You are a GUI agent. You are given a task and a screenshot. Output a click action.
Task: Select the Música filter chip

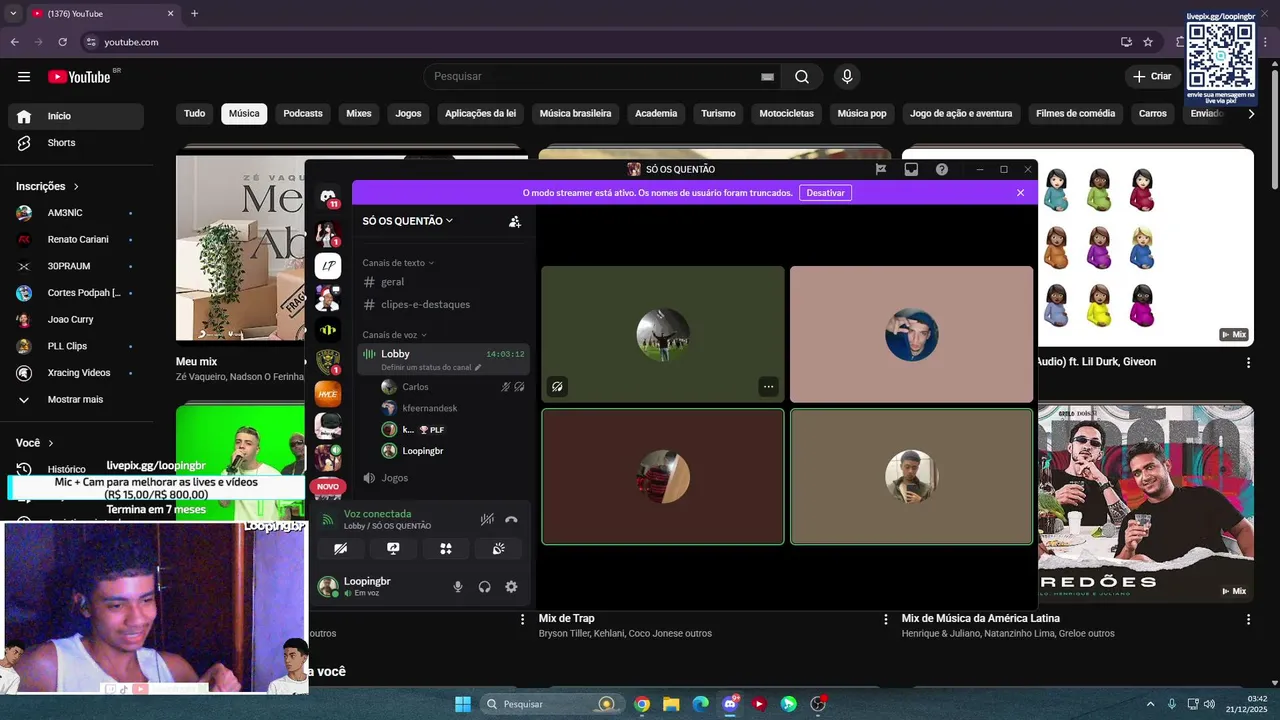[244, 113]
